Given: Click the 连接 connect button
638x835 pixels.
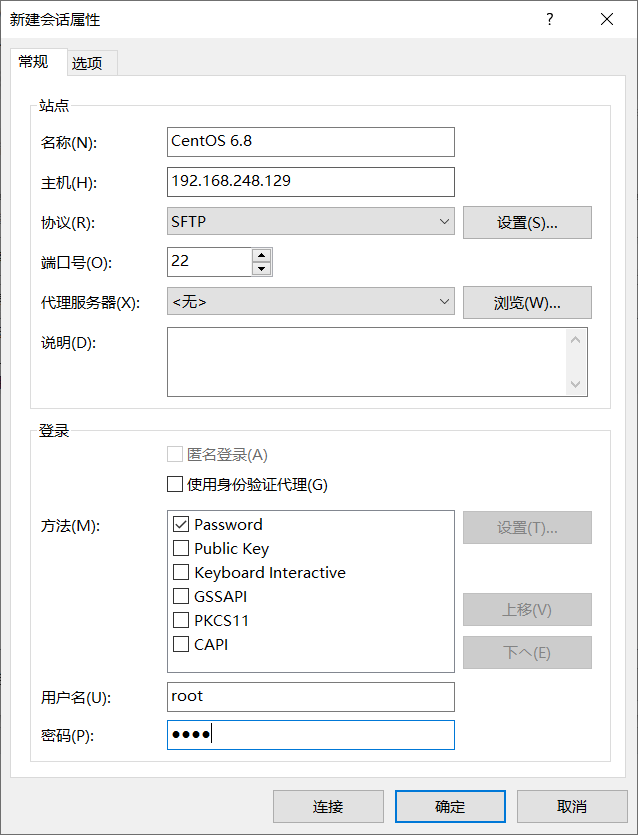Looking at the screenshot, I should click(329, 806).
